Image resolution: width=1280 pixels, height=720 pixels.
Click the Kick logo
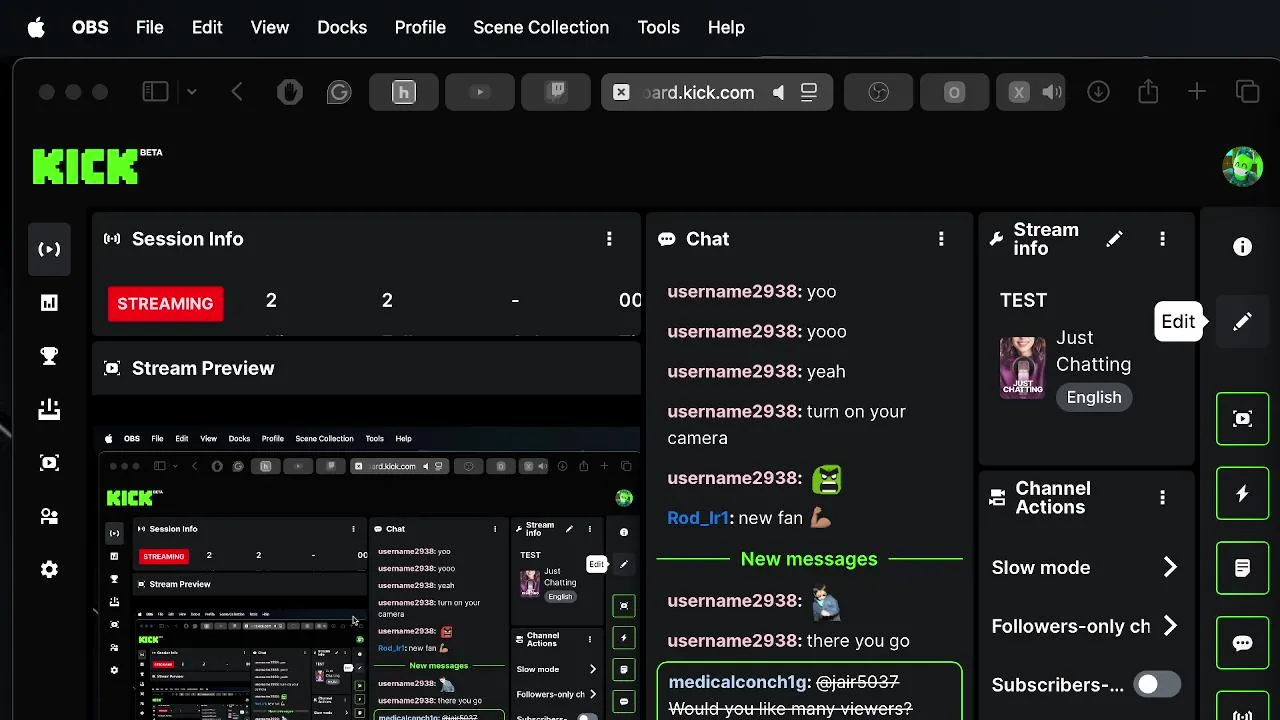pyautogui.click(x=97, y=166)
